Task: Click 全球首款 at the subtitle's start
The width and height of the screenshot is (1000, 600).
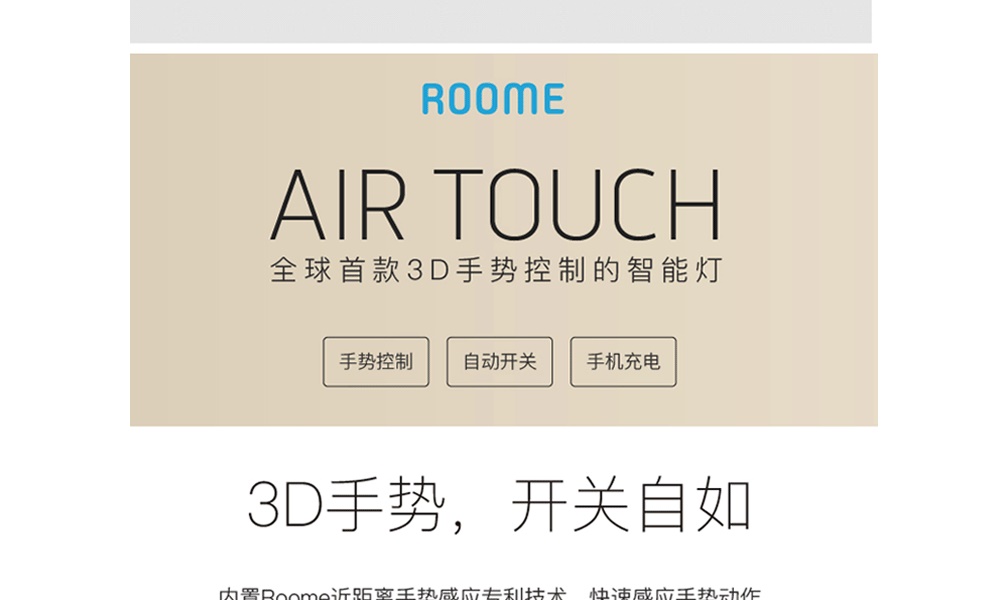Action: click(335, 270)
